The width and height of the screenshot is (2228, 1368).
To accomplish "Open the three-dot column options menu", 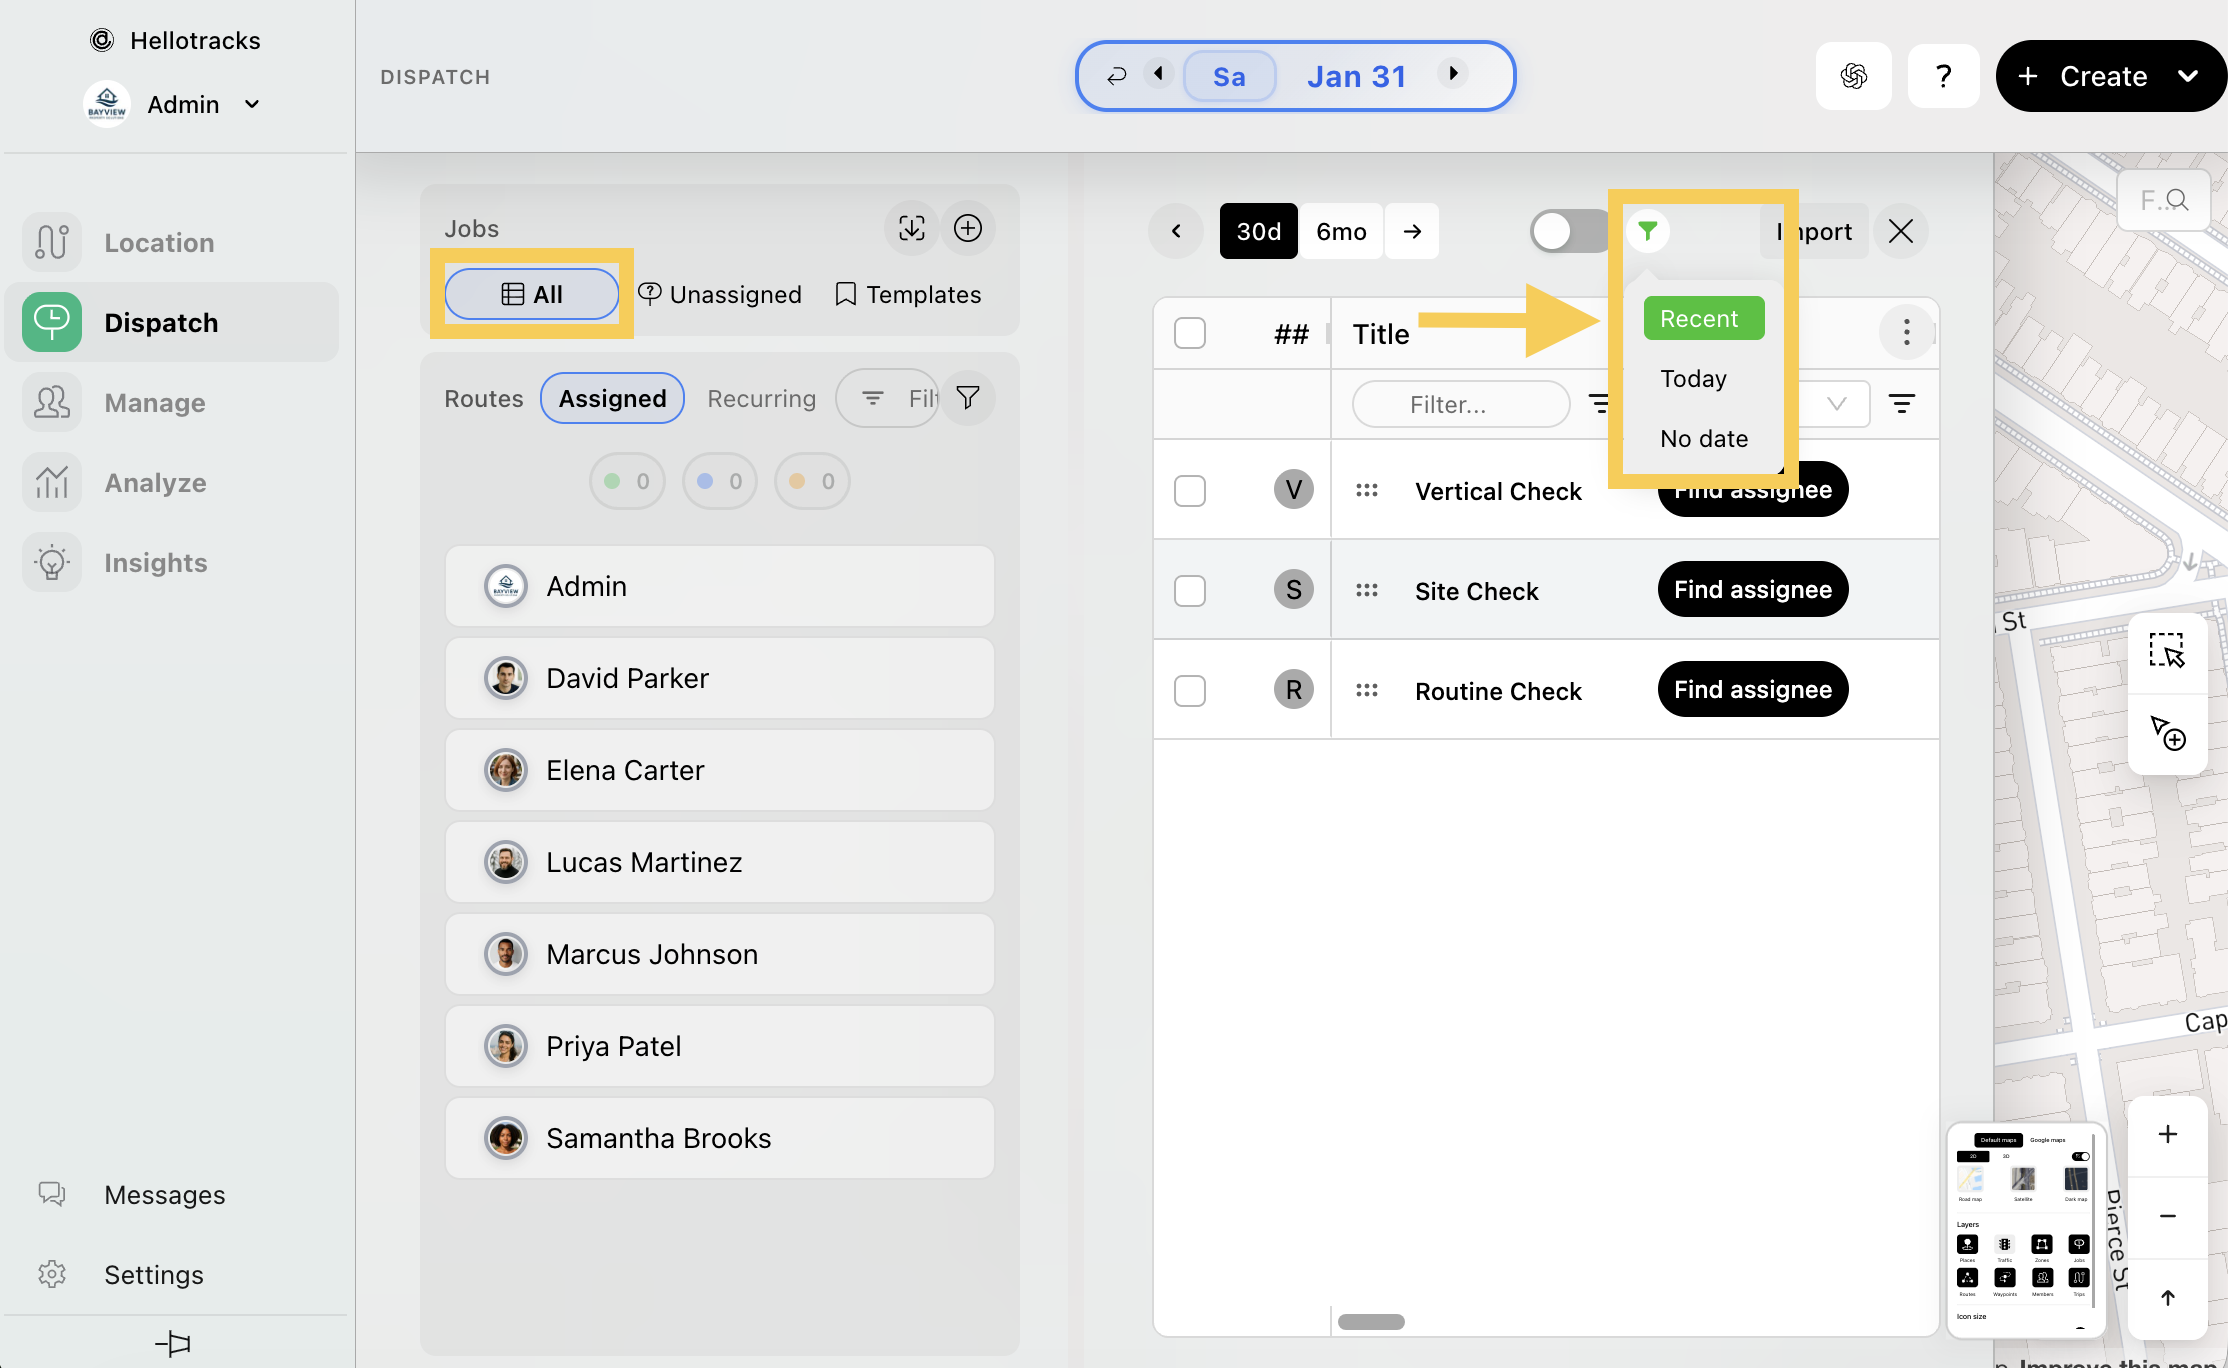I will pyautogui.click(x=1906, y=332).
